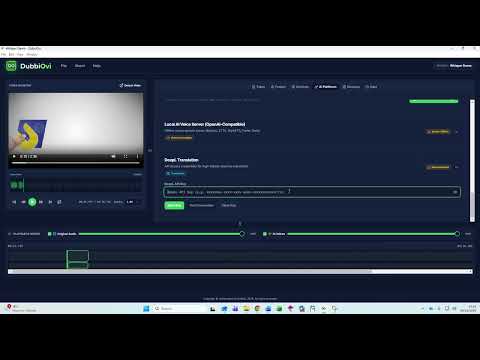This screenshot has width=480, height=360.
Task: Click the DeepL Translation heading
Action: click(x=181, y=160)
